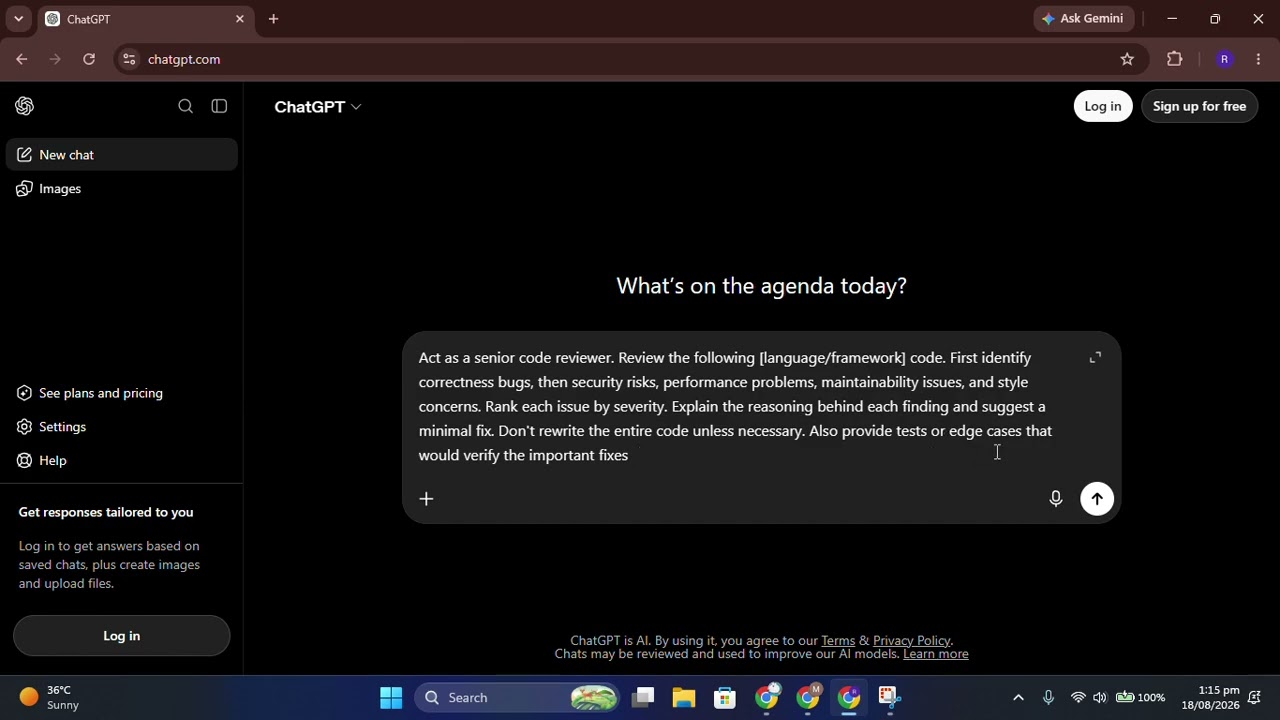Click the active Chrome taskbar icon
Image resolution: width=1280 pixels, height=720 pixels.
click(x=848, y=698)
